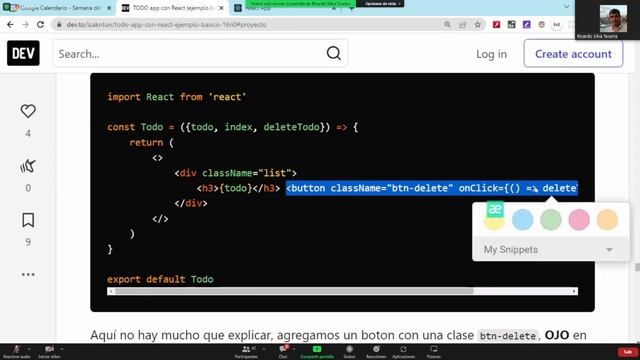The height and width of the screenshot is (360, 640).
Task: Click the dark square extension icon in toolbar
Action: pyautogui.click(x=511, y=24)
